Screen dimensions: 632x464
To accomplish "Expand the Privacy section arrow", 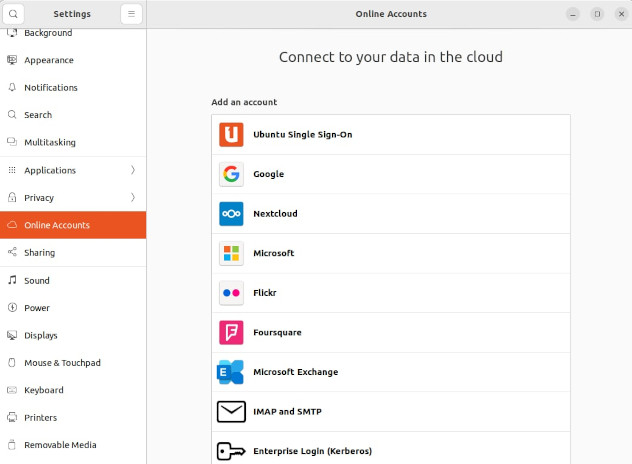I will point(133,198).
